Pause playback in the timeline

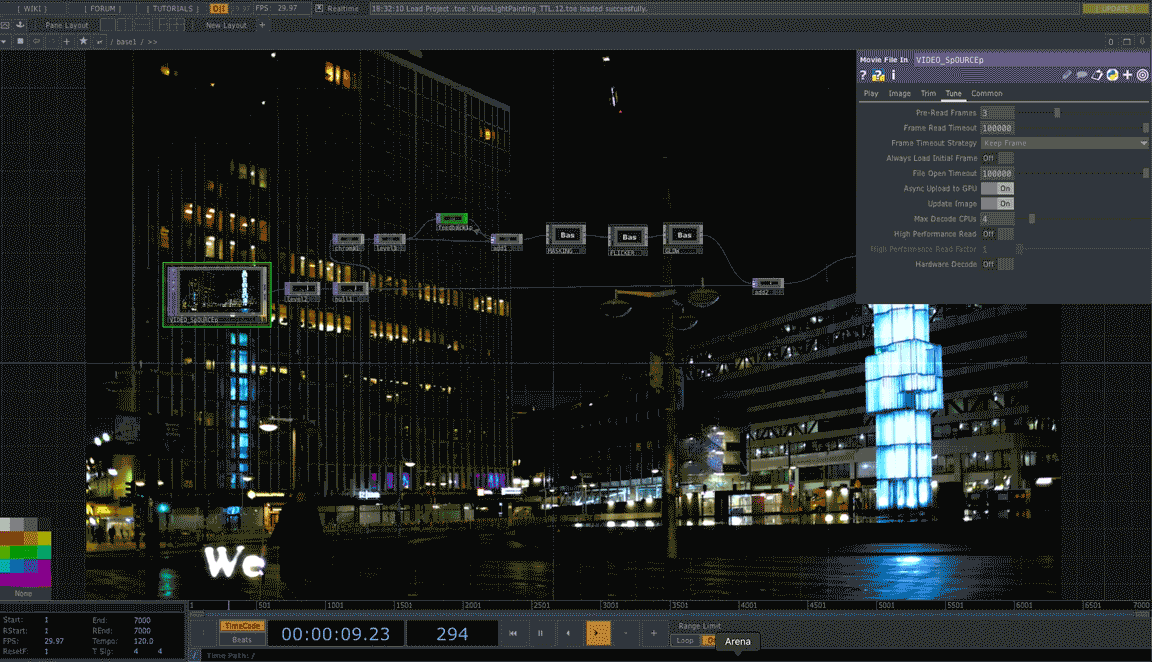(540, 633)
